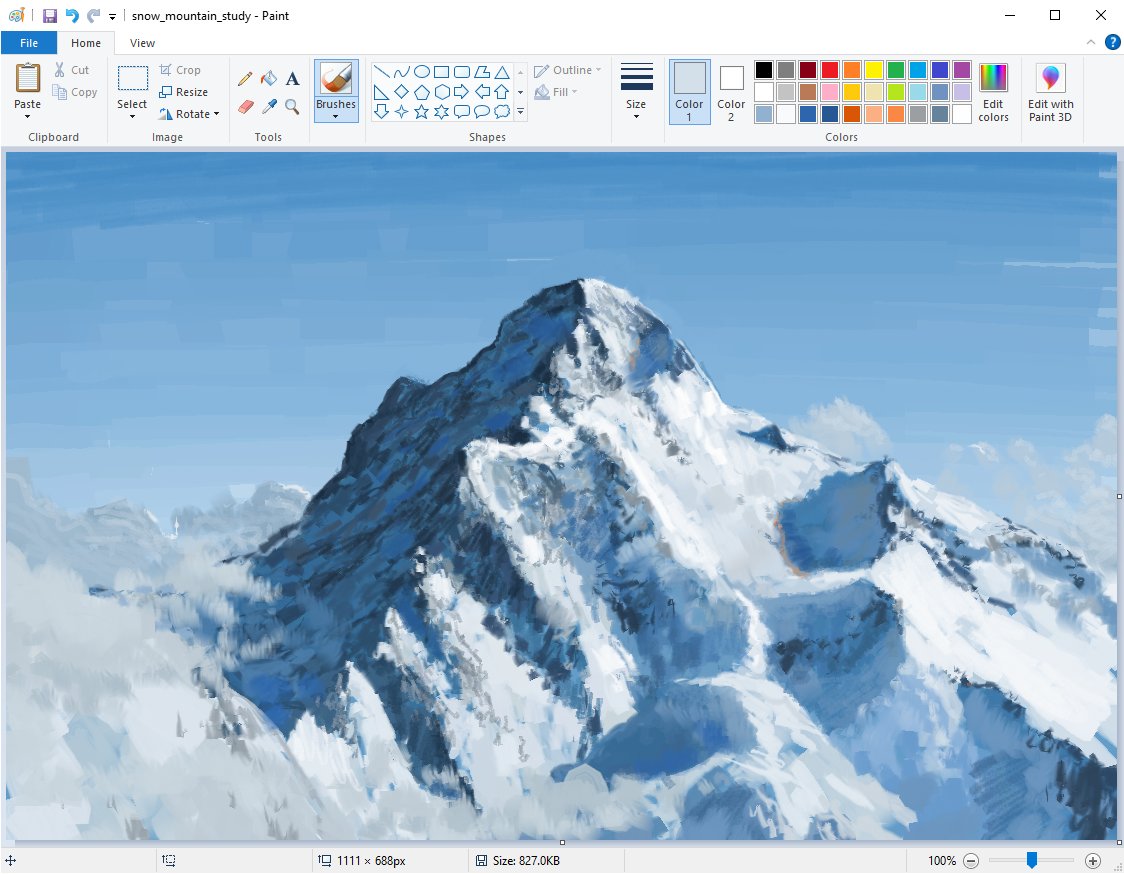The height and width of the screenshot is (874, 1124).
Task: Activate the Color picker eyedropper tool
Action: (269, 107)
